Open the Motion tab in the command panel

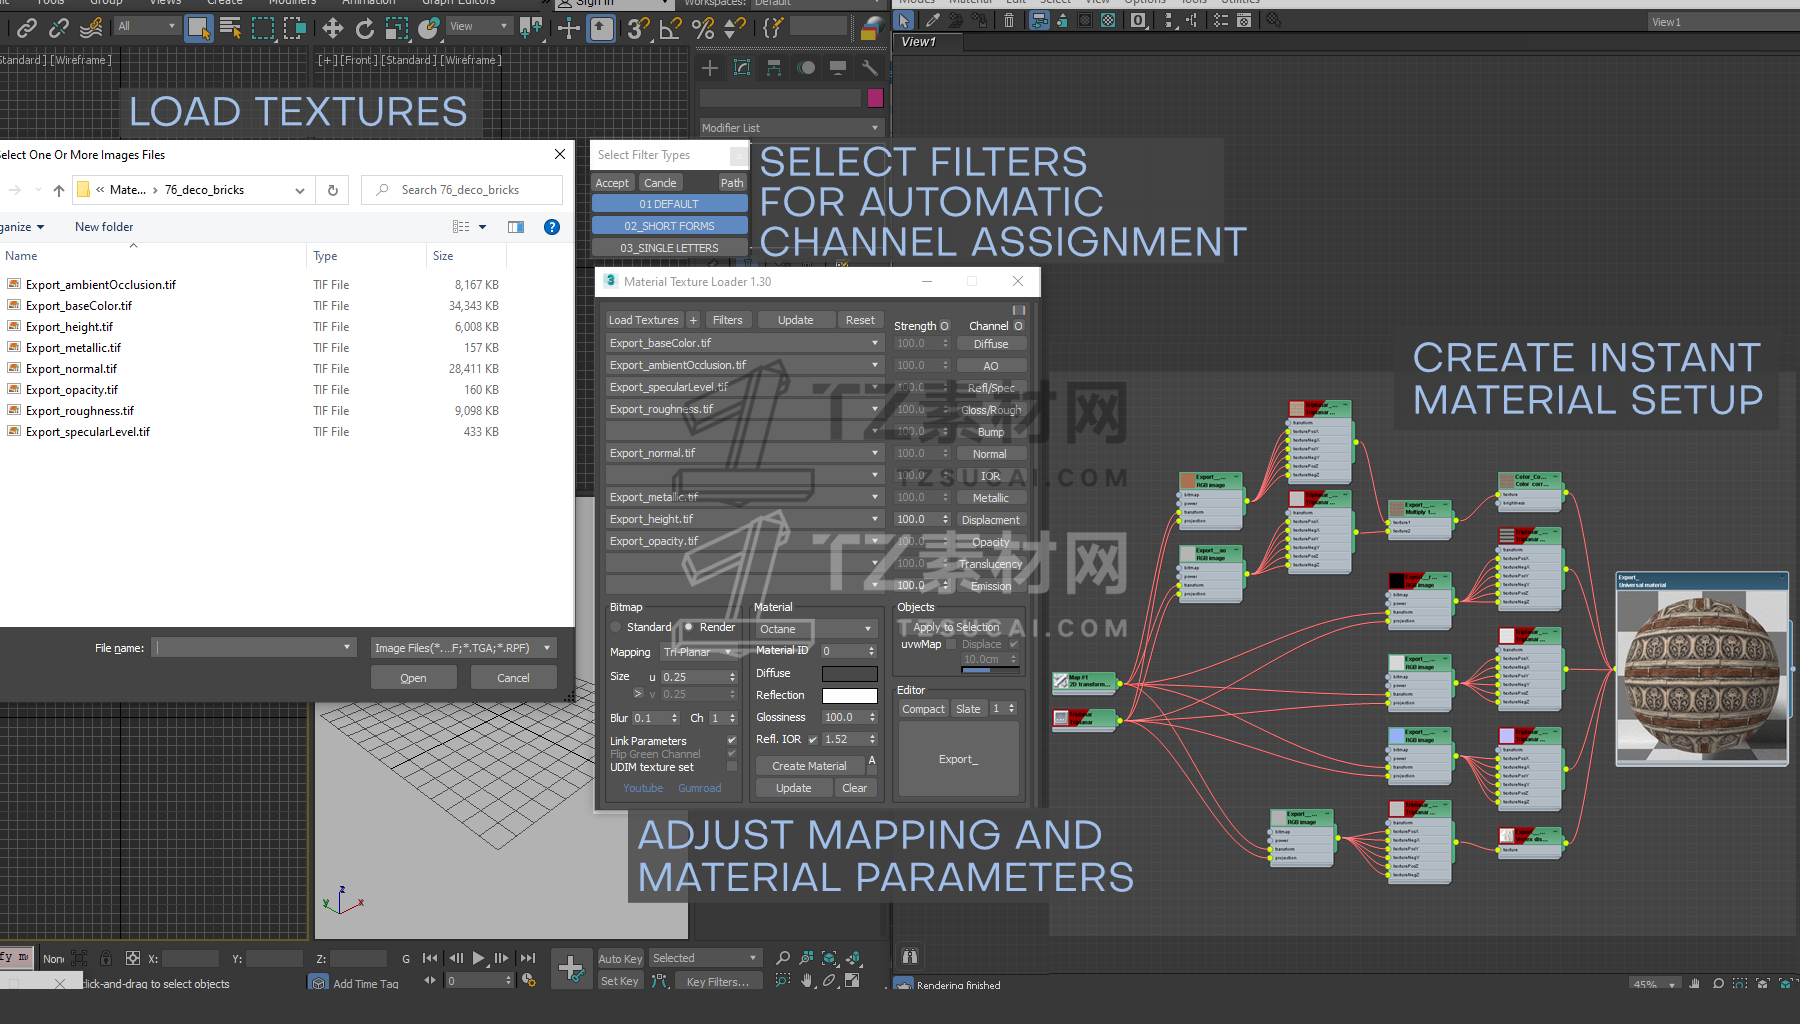pos(806,68)
